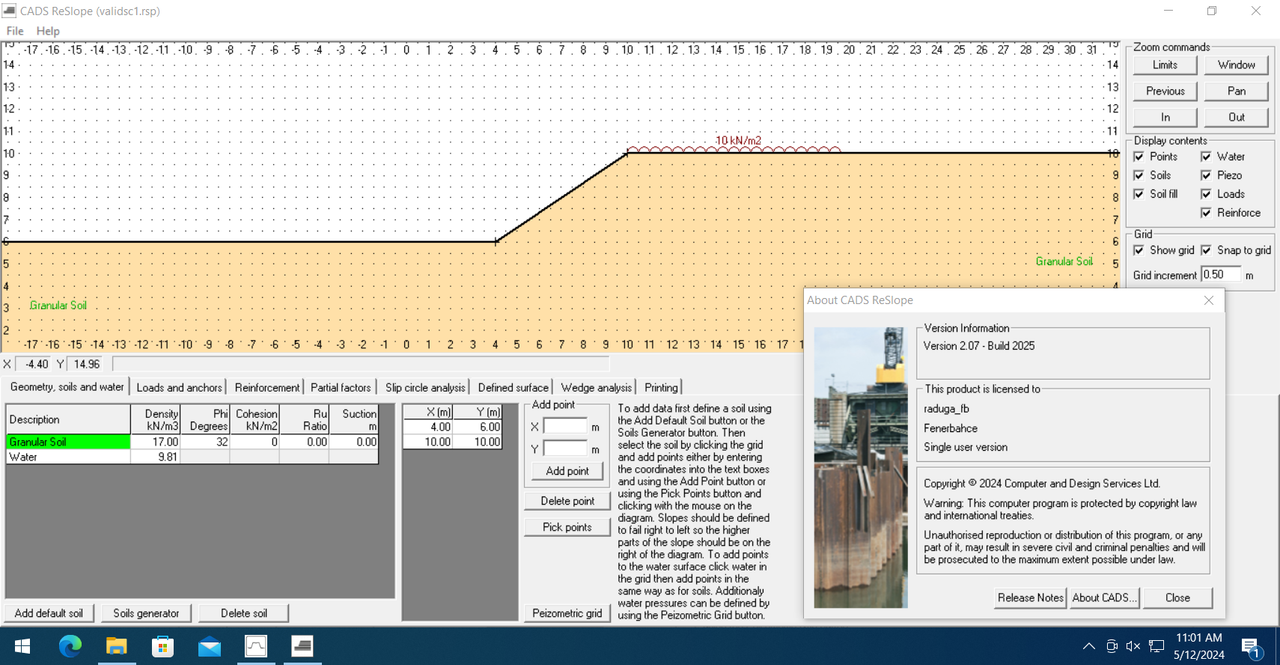Screen dimensions: 1280x665
Task: Toggle the Points display checkbox
Action: pyautogui.click(x=1139, y=157)
